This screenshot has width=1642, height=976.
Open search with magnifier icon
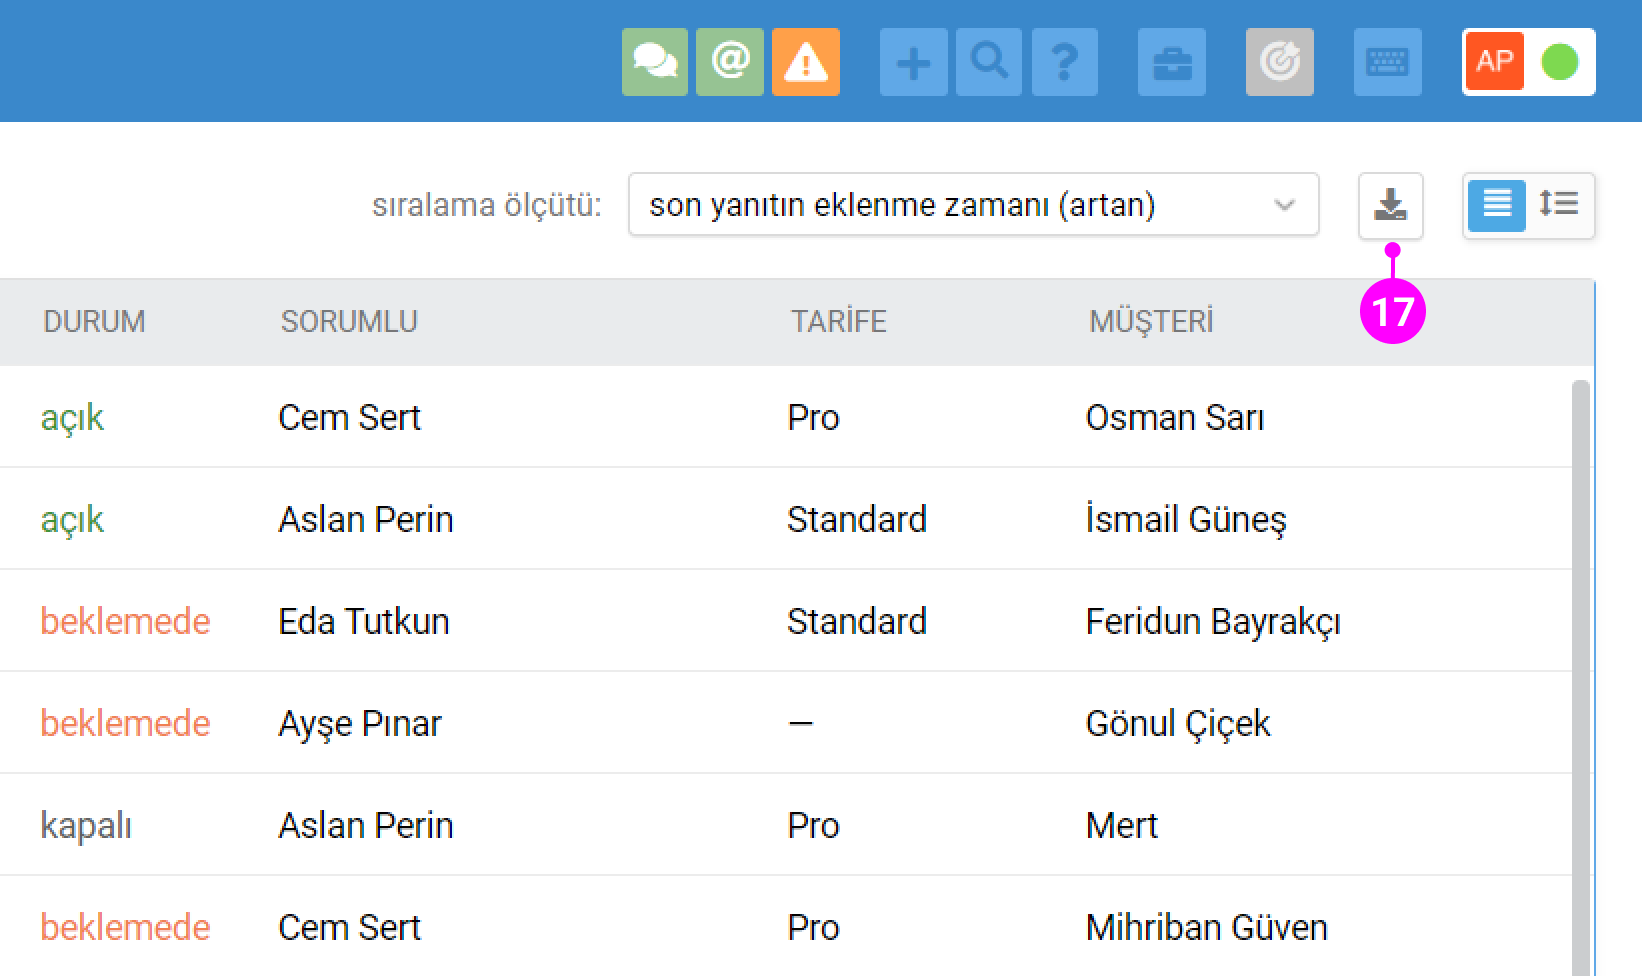point(989,62)
